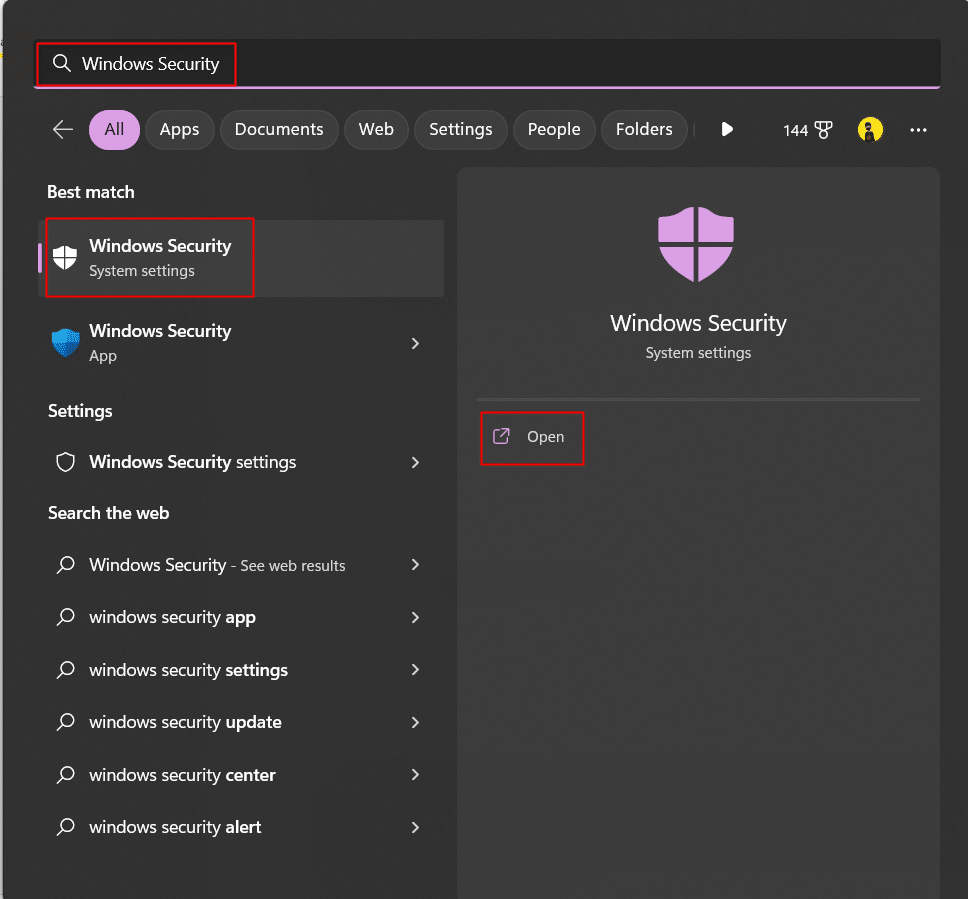Viewport: 968px width, 899px height.
Task: Switch to the Web filter tab
Action: tap(376, 130)
